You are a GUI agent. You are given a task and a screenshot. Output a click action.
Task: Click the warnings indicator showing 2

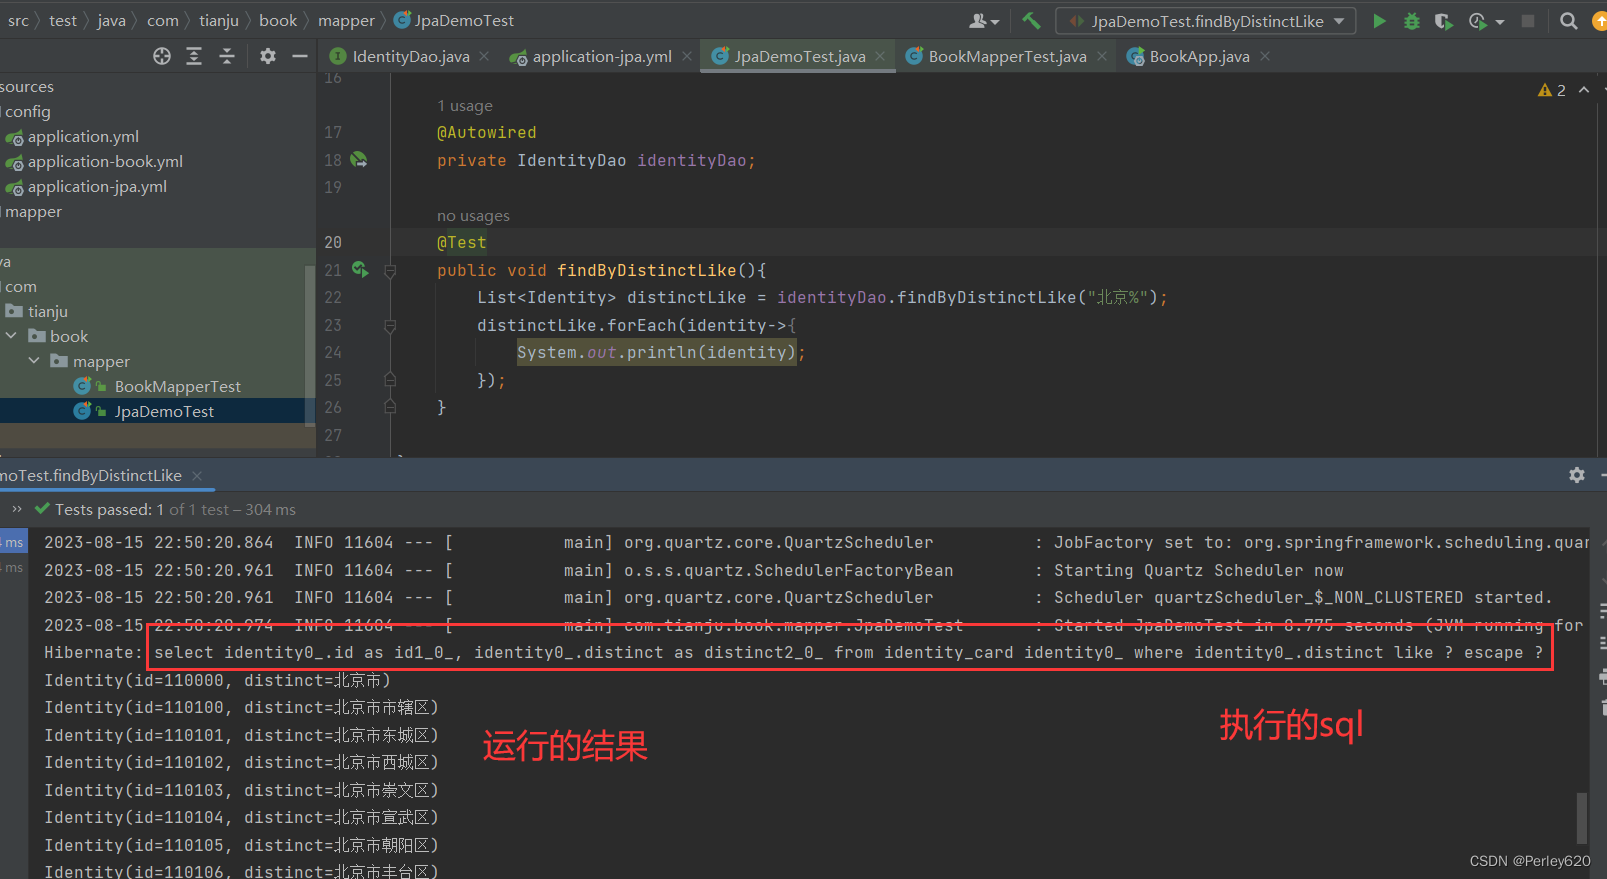coord(1552,90)
